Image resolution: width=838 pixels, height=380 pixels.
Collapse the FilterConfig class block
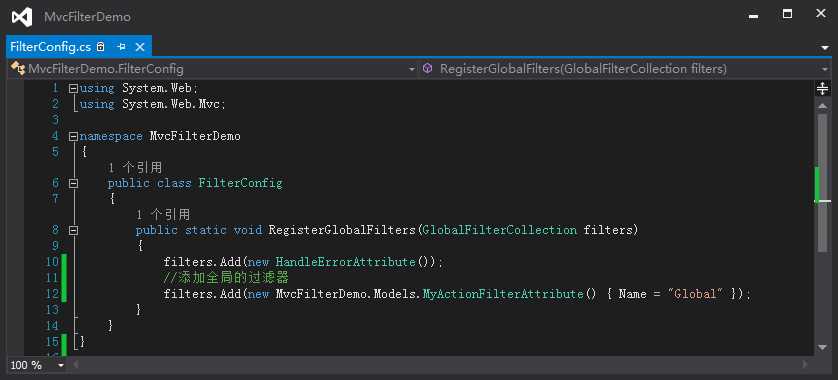tap(73, 183)
